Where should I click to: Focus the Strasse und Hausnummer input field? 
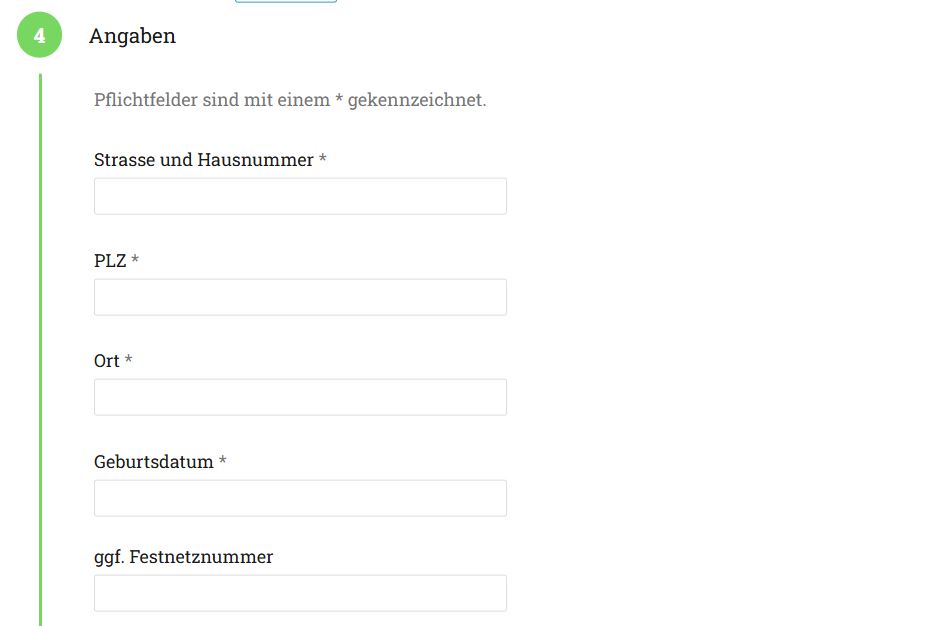tap(300, 196)
